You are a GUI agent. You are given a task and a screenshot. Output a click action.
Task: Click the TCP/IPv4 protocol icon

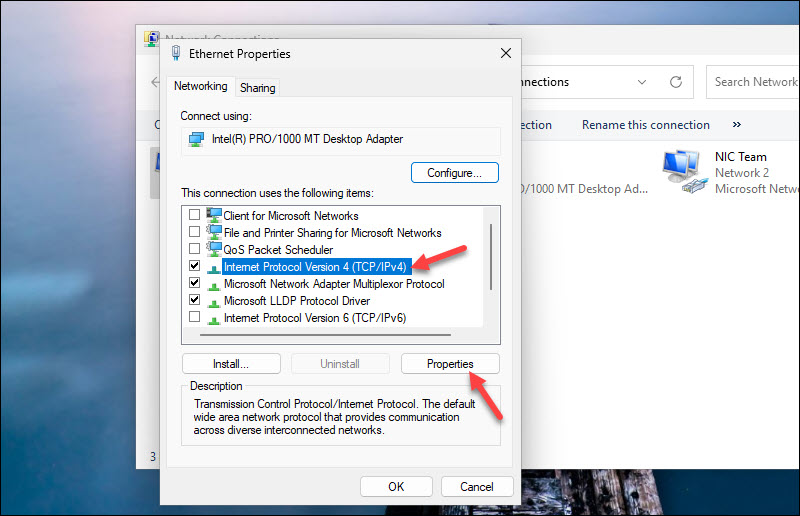pyautogui.click(x=214, y=268)
